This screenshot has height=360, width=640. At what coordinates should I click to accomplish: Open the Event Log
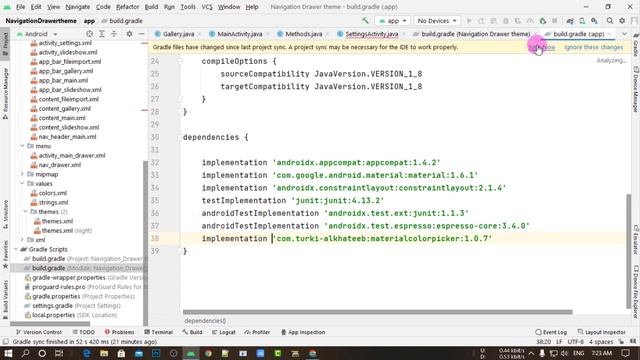[x=551, y=332]
